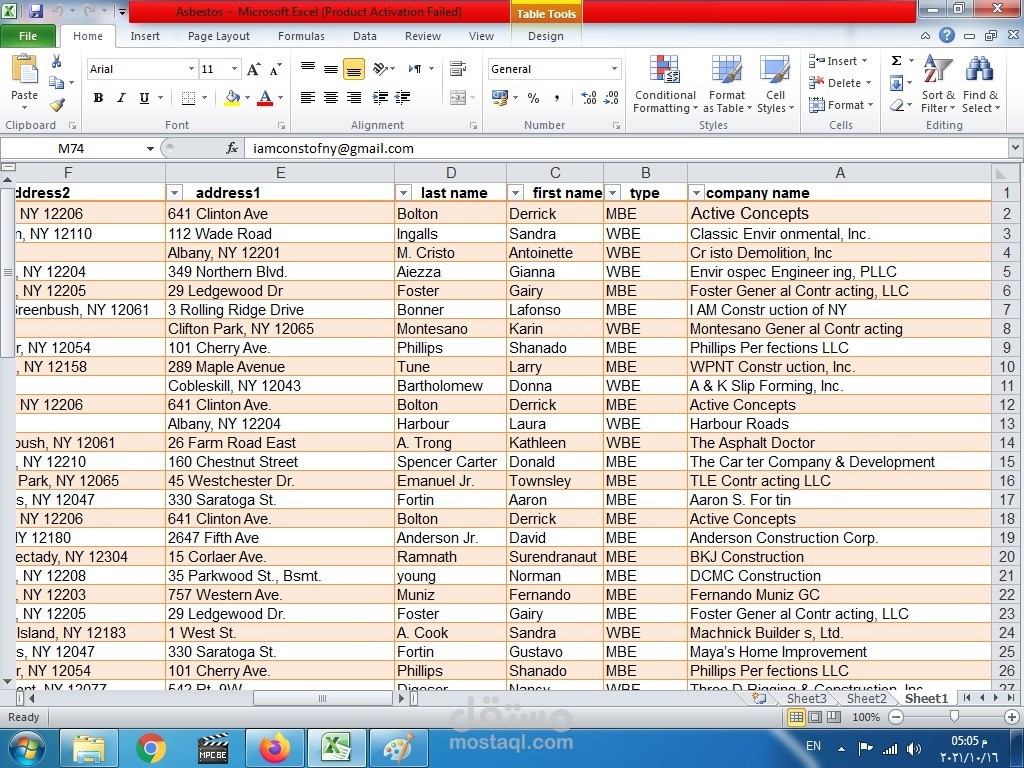Select column A header

[x=840, y=172]
